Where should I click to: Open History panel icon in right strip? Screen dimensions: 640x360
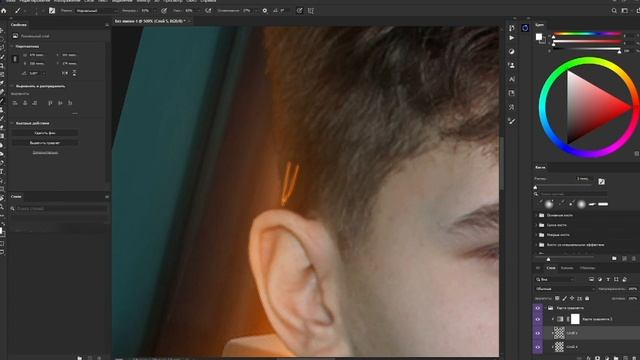pos(512,28)
